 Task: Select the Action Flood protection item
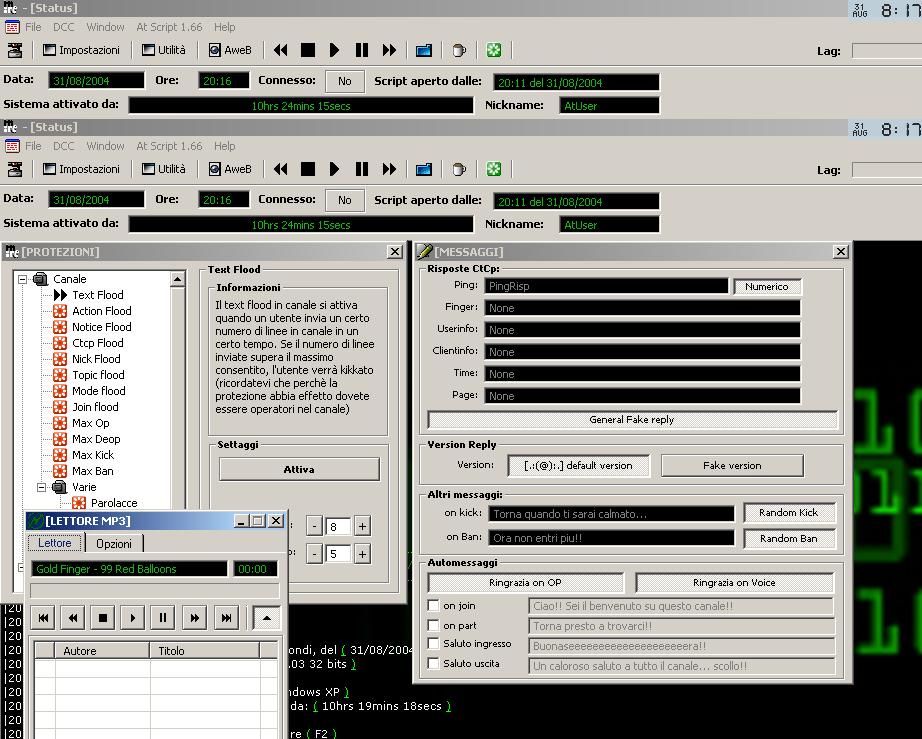(x=101, y=311)
